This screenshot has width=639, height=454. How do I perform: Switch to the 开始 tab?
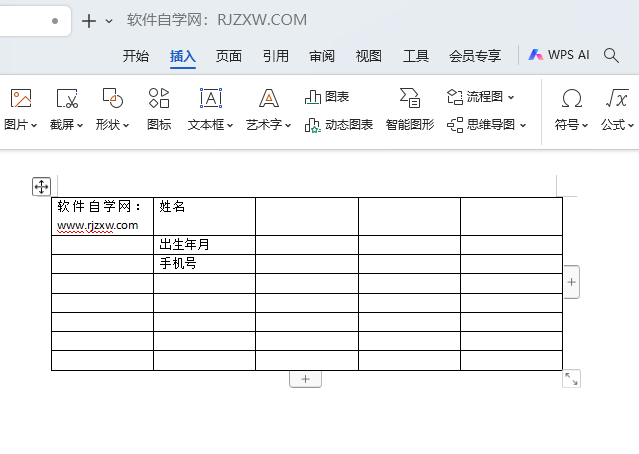tap(136, 56)
